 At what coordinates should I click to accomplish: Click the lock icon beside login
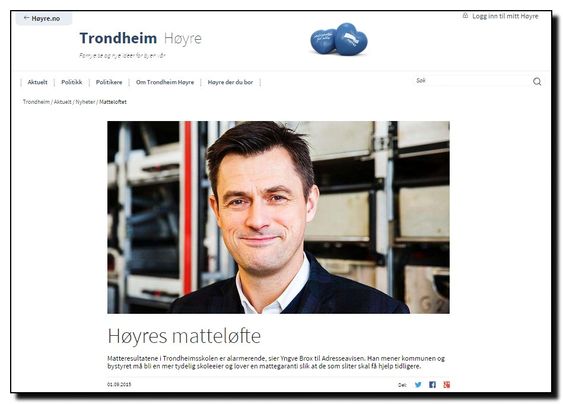pyautogui.click(x=465, y=15)
